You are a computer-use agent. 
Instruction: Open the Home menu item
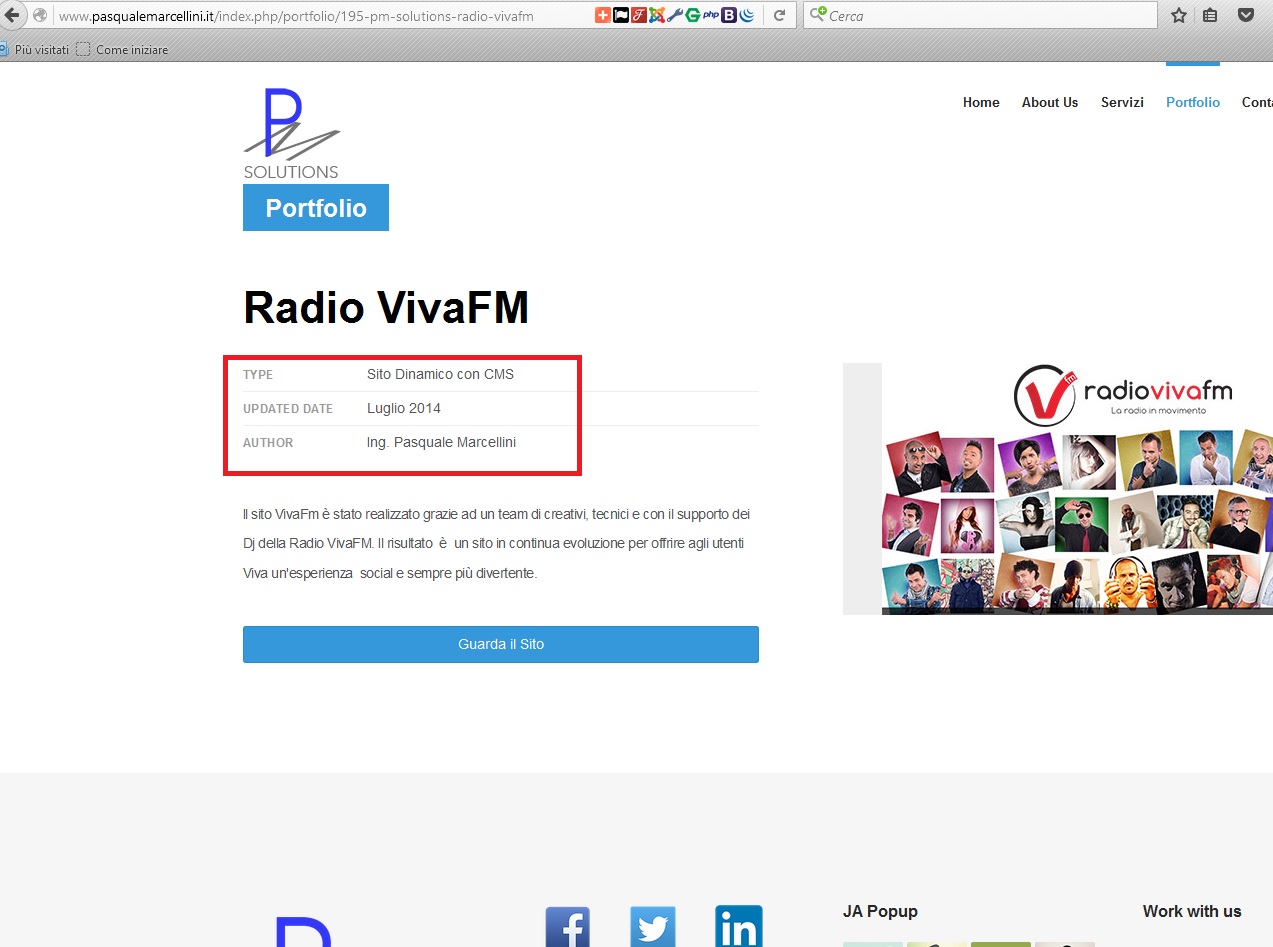pos(981,102)
